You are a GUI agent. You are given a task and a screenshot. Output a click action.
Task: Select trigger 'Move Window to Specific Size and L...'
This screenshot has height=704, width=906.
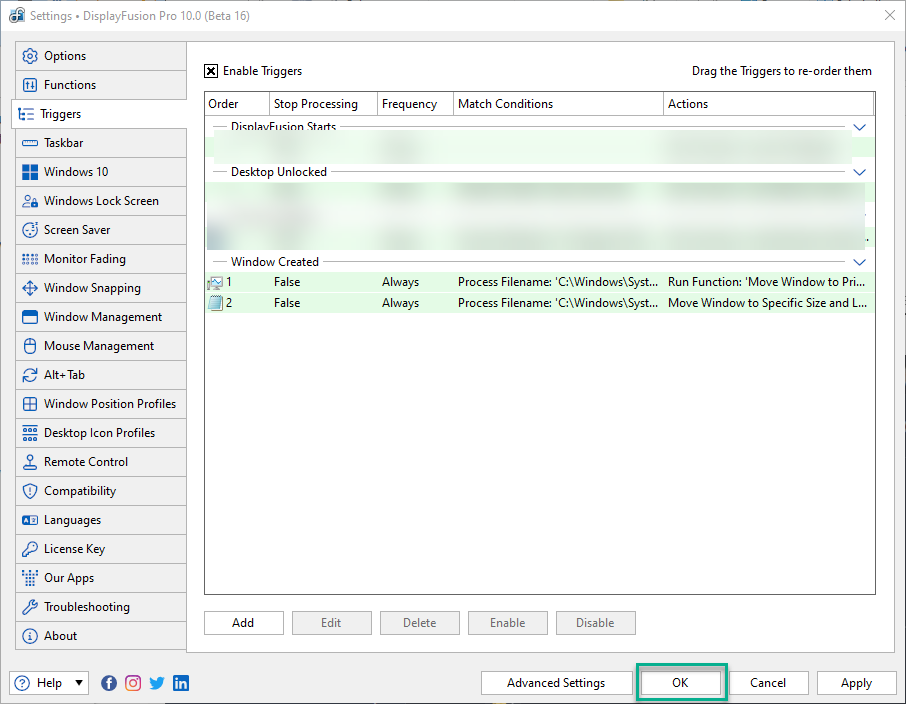[540, 303]
